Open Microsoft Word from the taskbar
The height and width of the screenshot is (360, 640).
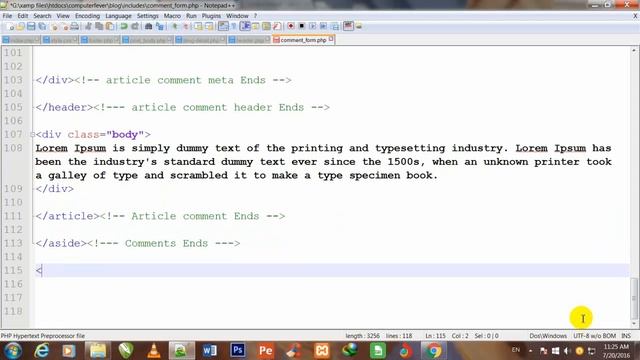(x=210, y=351)
